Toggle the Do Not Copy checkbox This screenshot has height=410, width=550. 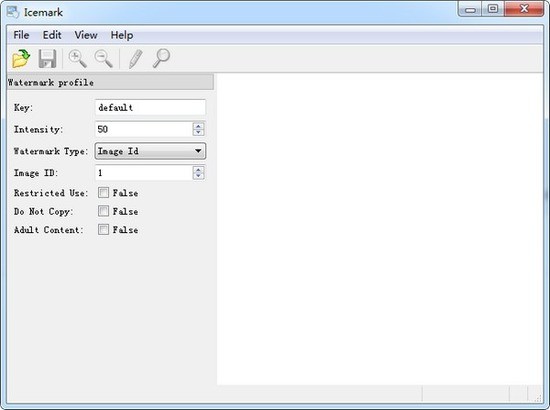tap(103, 211)
